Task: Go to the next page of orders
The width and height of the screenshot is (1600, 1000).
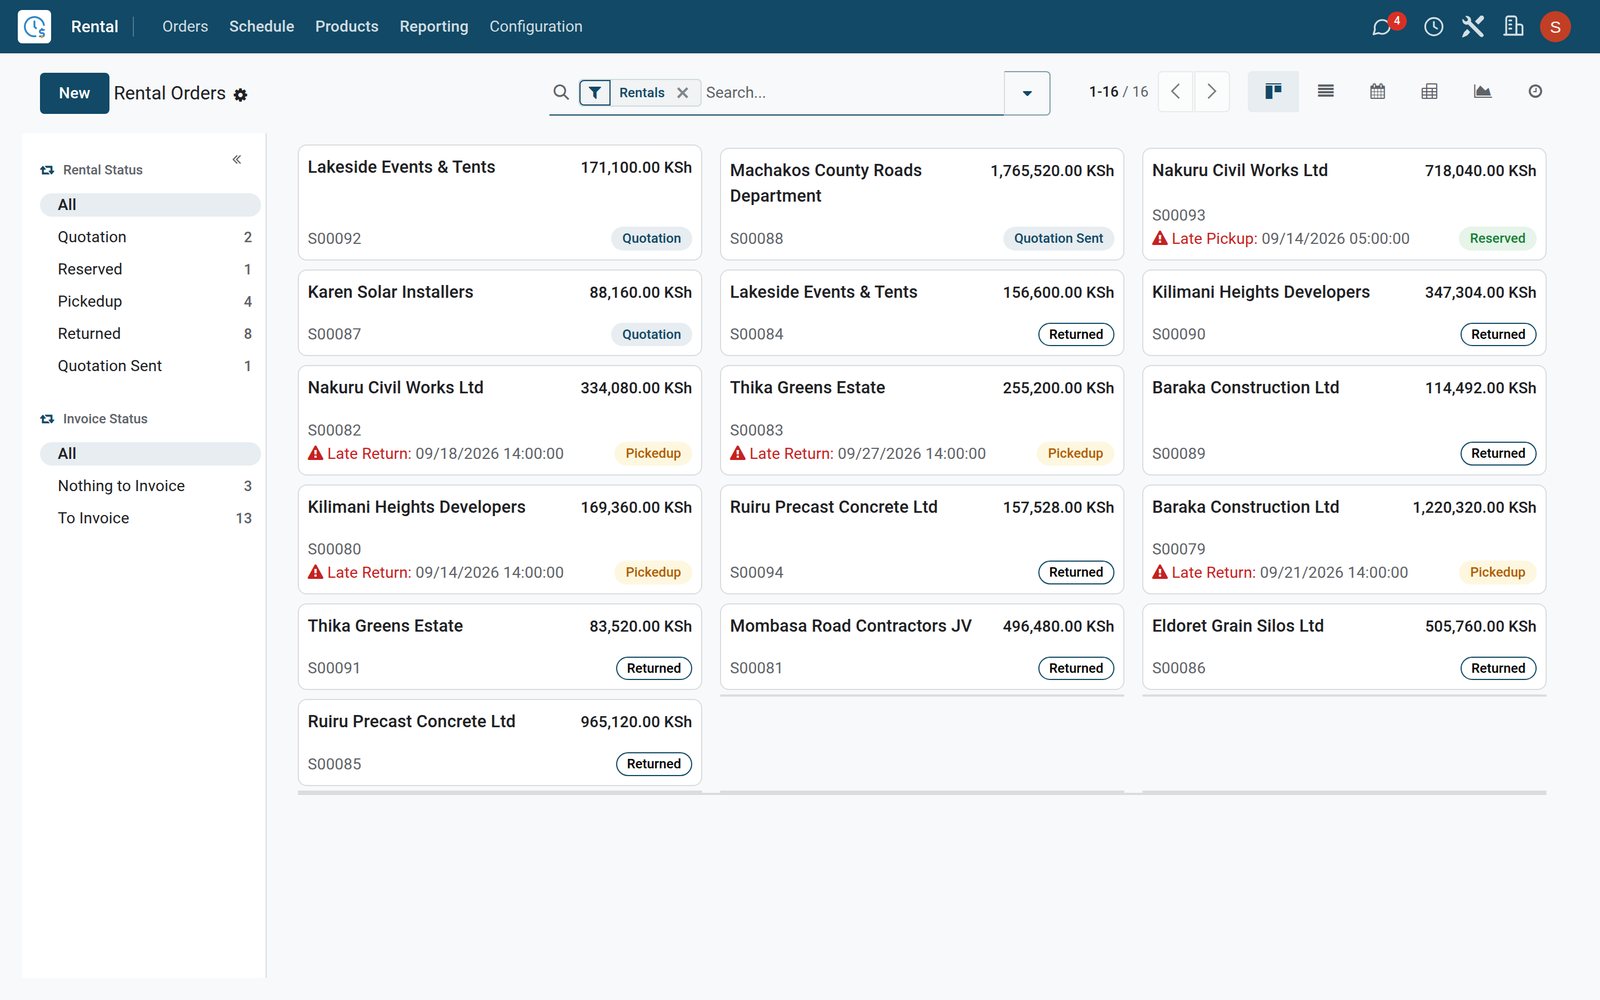Action: (x=1212, y=92)
